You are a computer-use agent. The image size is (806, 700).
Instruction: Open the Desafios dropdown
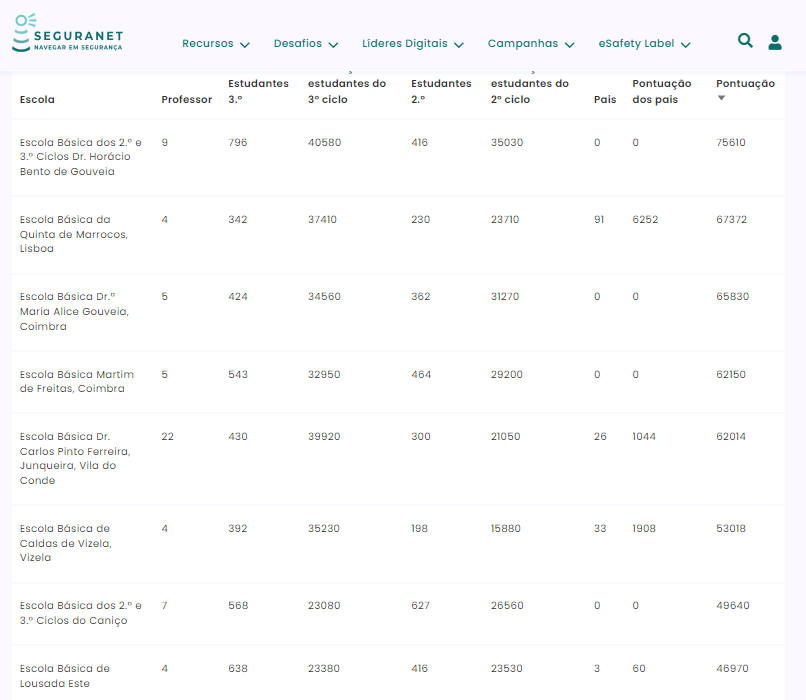[306, 44]
